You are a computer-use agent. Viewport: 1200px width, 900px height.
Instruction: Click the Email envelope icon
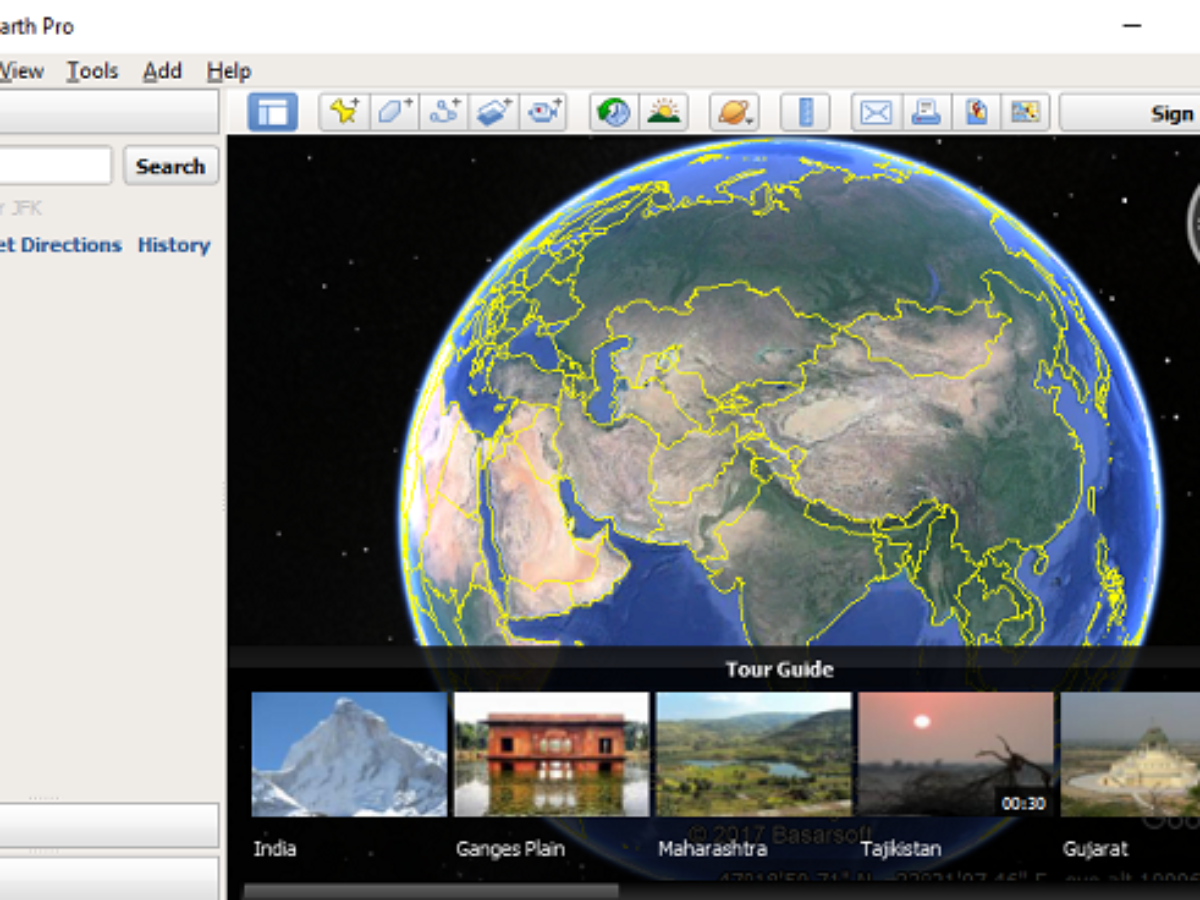(x=876, y=112)
